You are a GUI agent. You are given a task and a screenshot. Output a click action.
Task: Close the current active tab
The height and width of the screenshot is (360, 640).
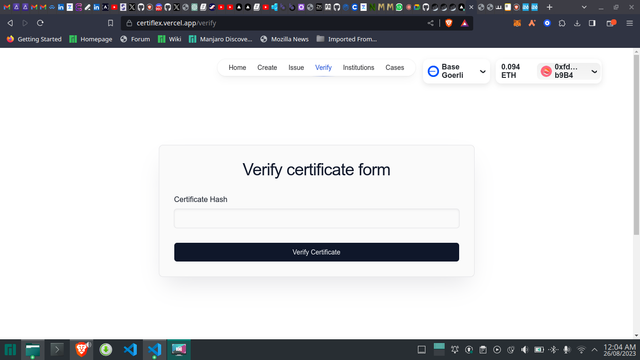tap(471, 7)
